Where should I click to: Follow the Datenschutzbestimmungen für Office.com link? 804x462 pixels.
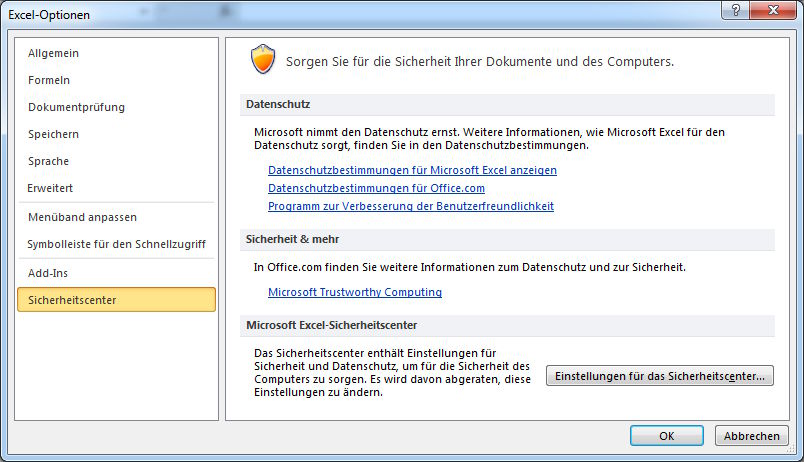[x=376, y=188]
